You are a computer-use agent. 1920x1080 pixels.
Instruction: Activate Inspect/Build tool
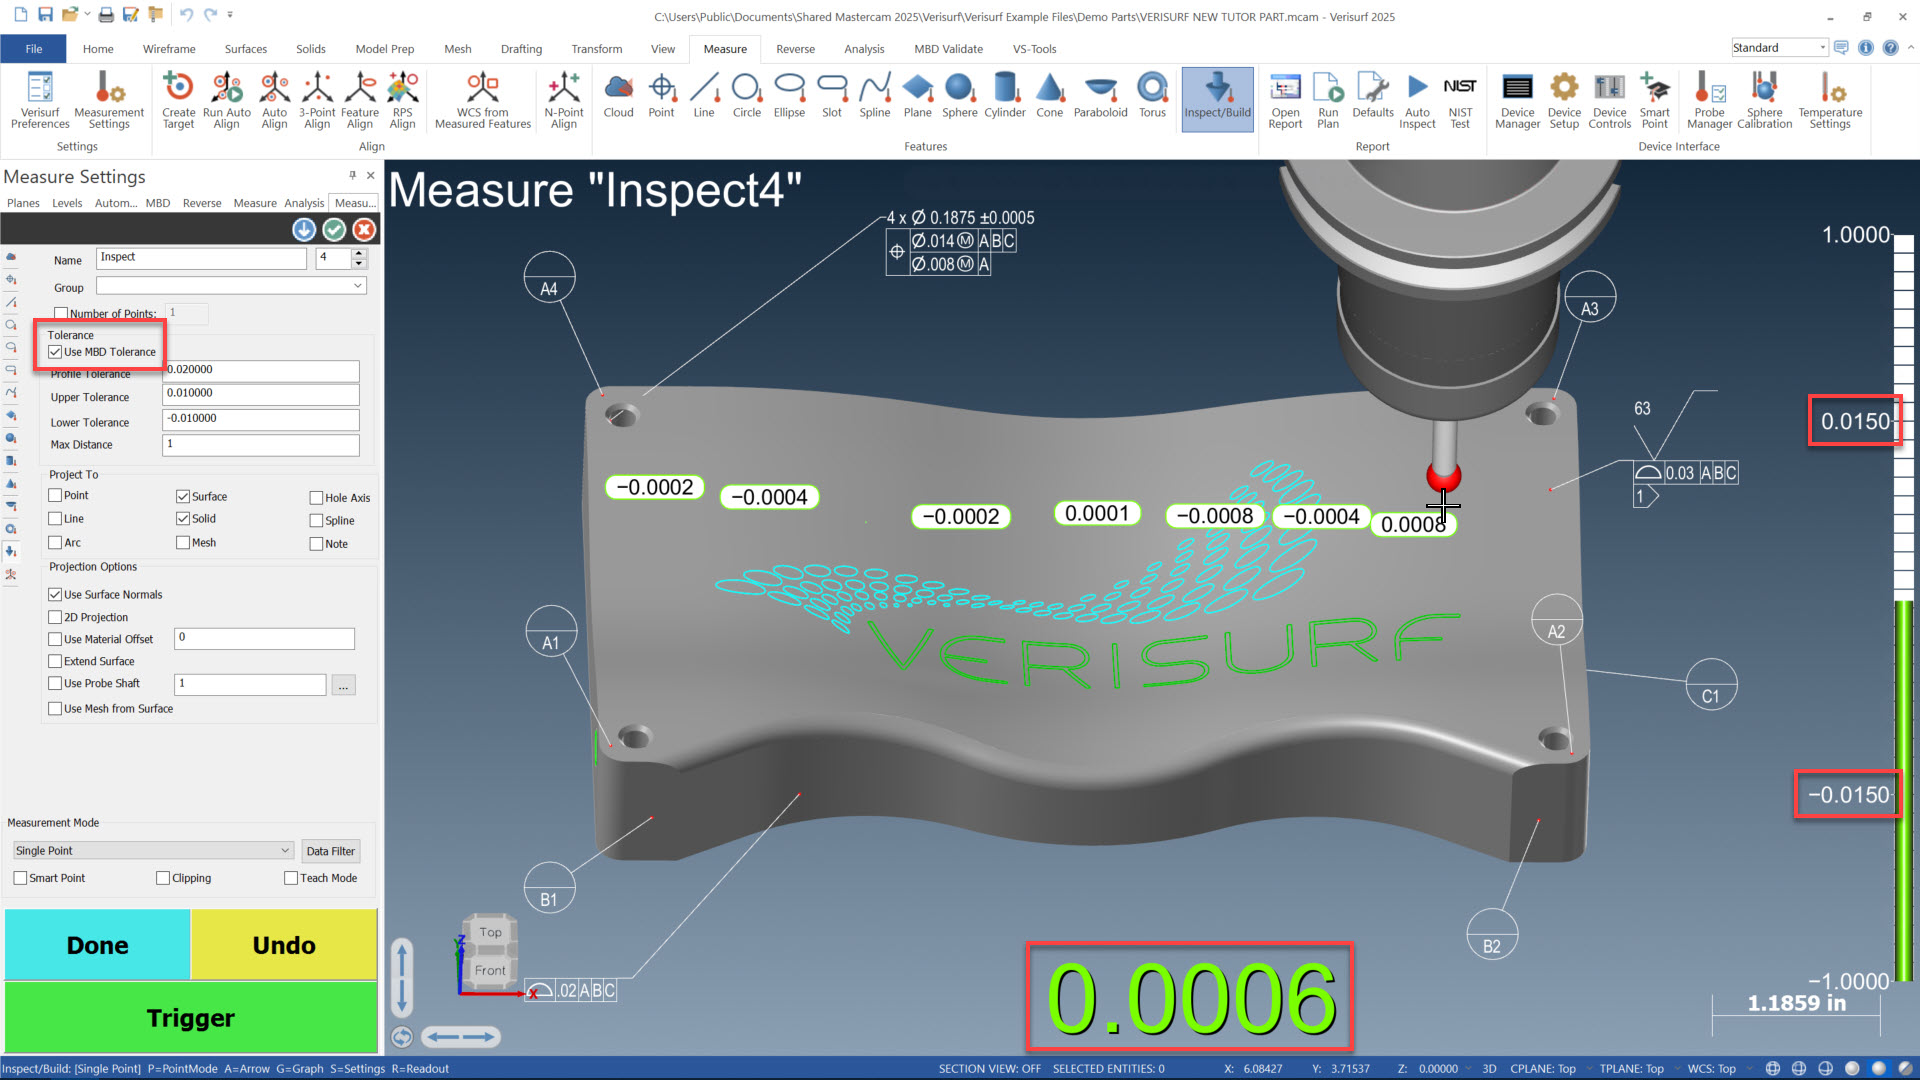point(1218,98)
